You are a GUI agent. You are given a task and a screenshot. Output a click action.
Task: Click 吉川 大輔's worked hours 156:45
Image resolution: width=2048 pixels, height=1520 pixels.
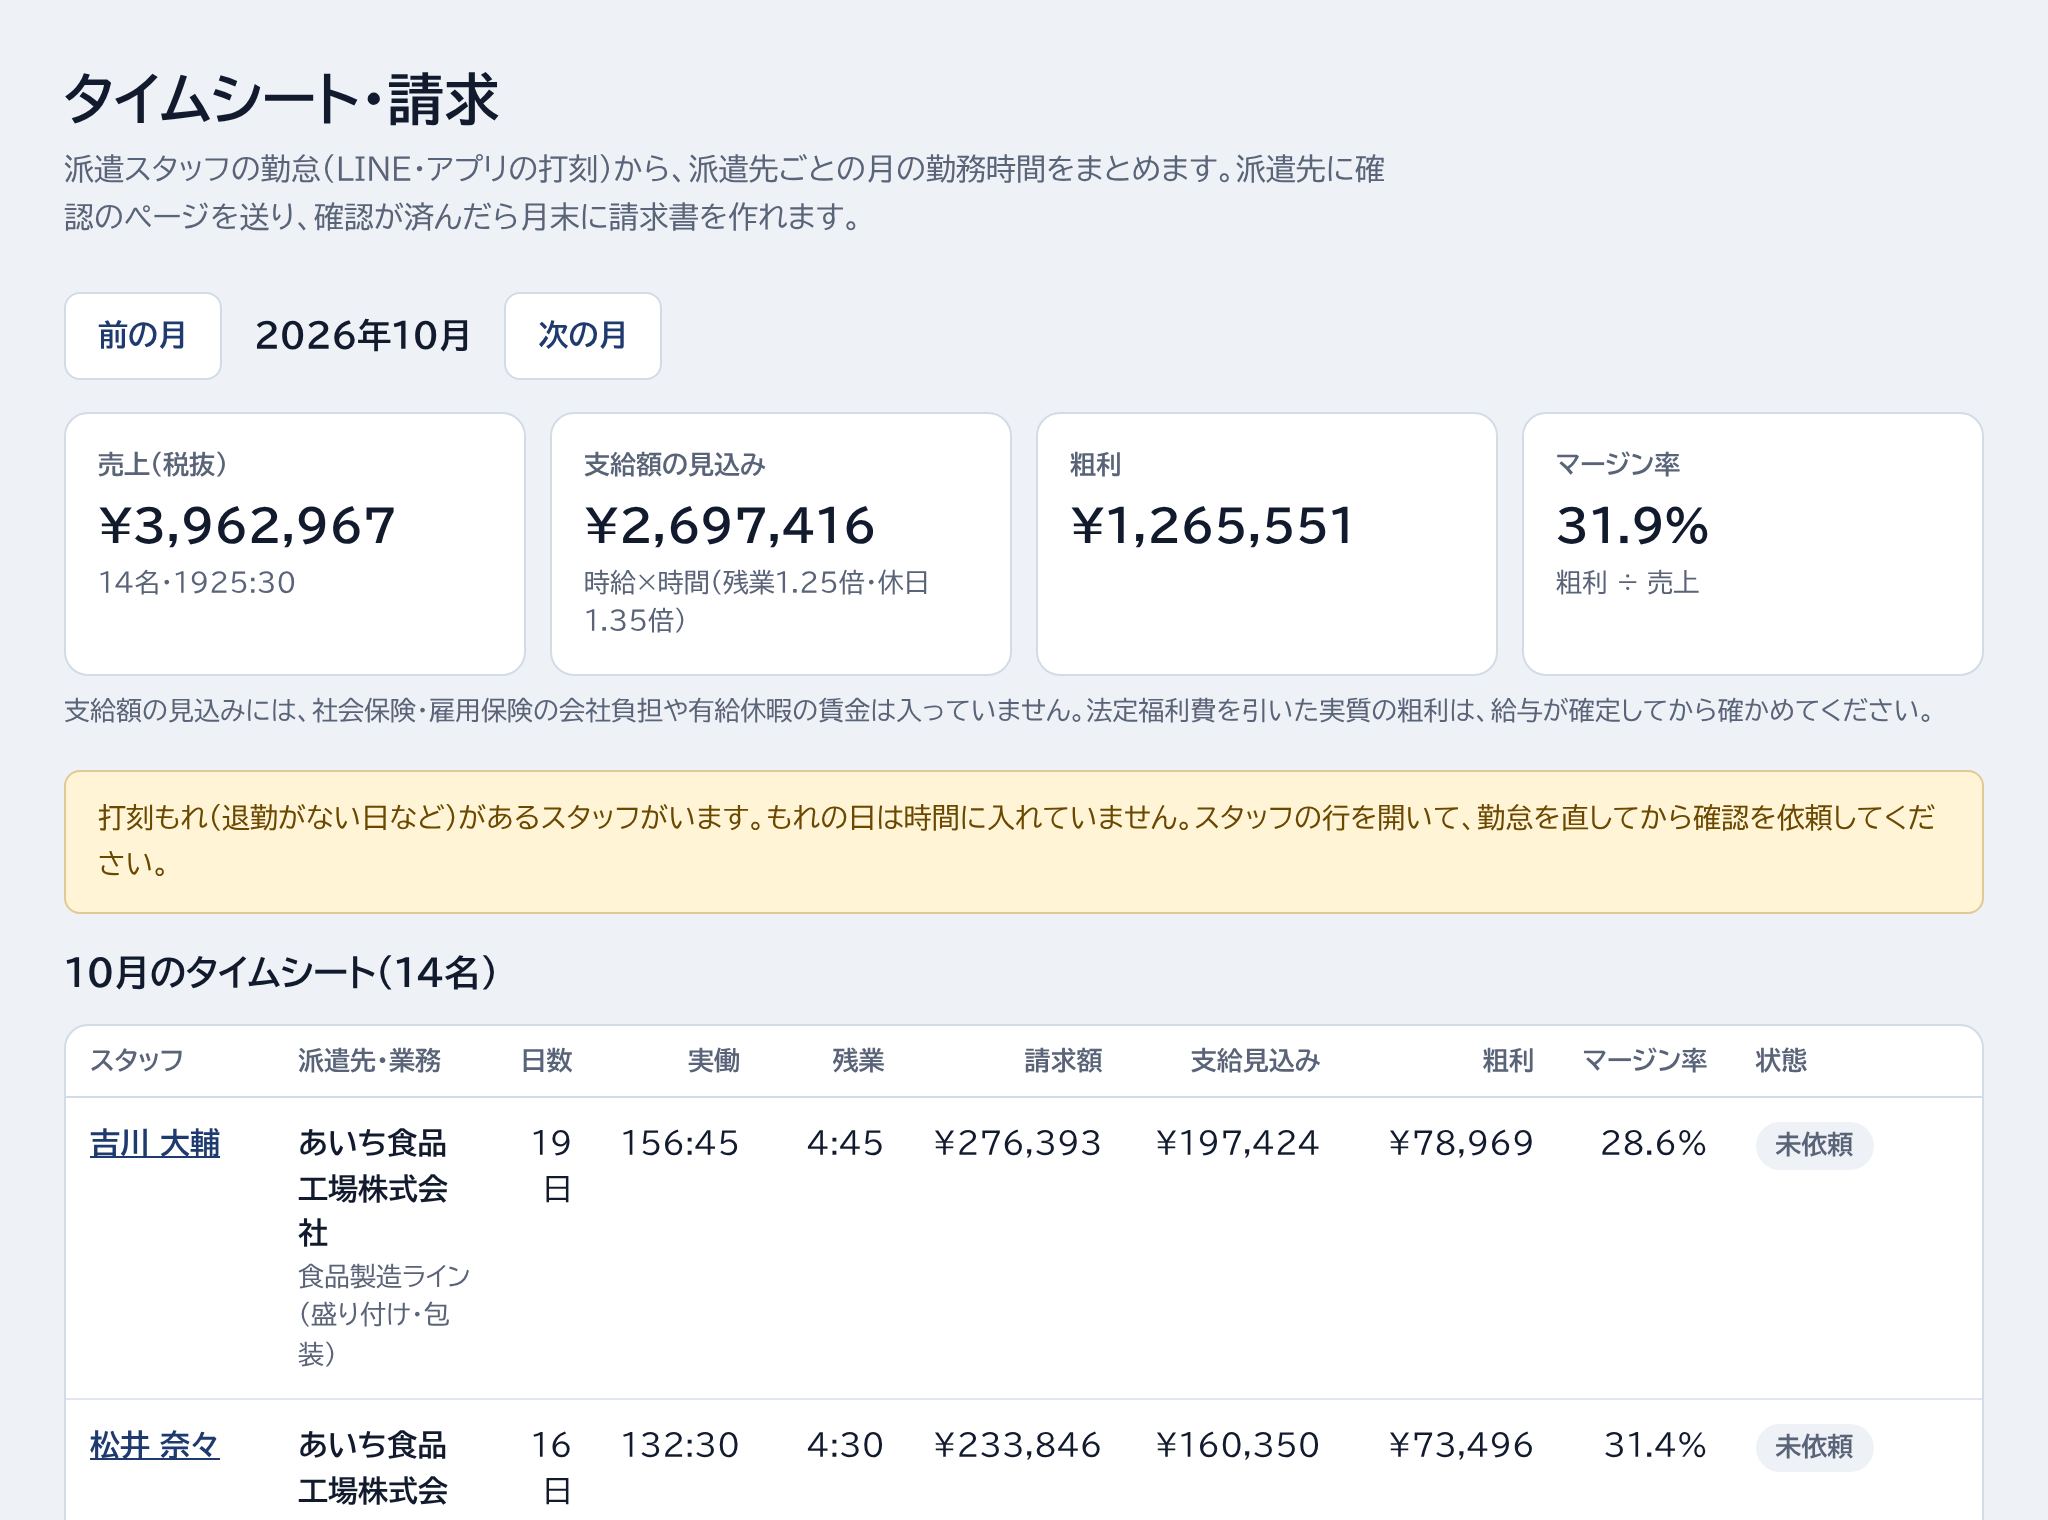(x=680, y=1144)
